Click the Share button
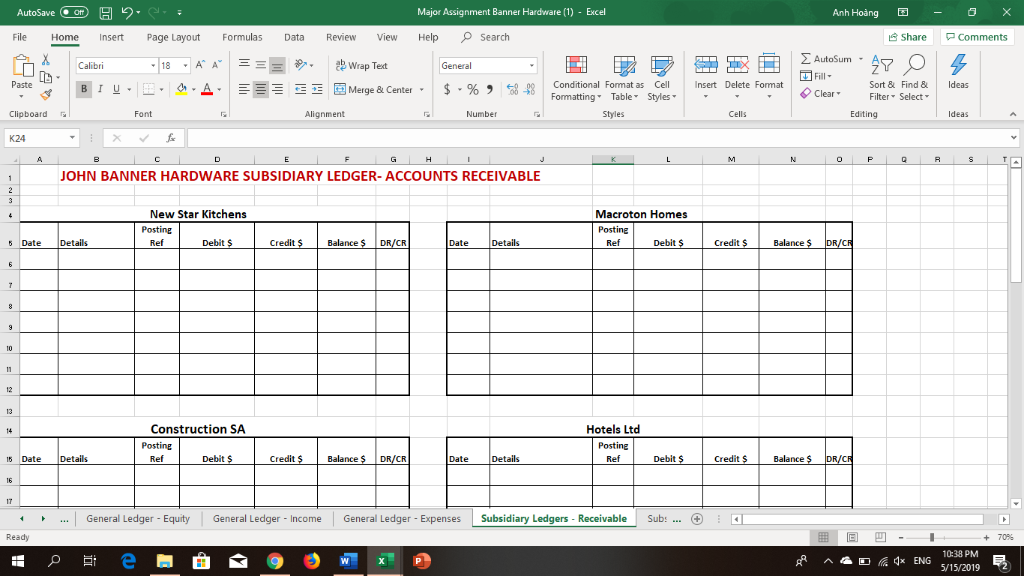Image resolution: width=1024 pixels, height=576 pixels. (906, 36)
